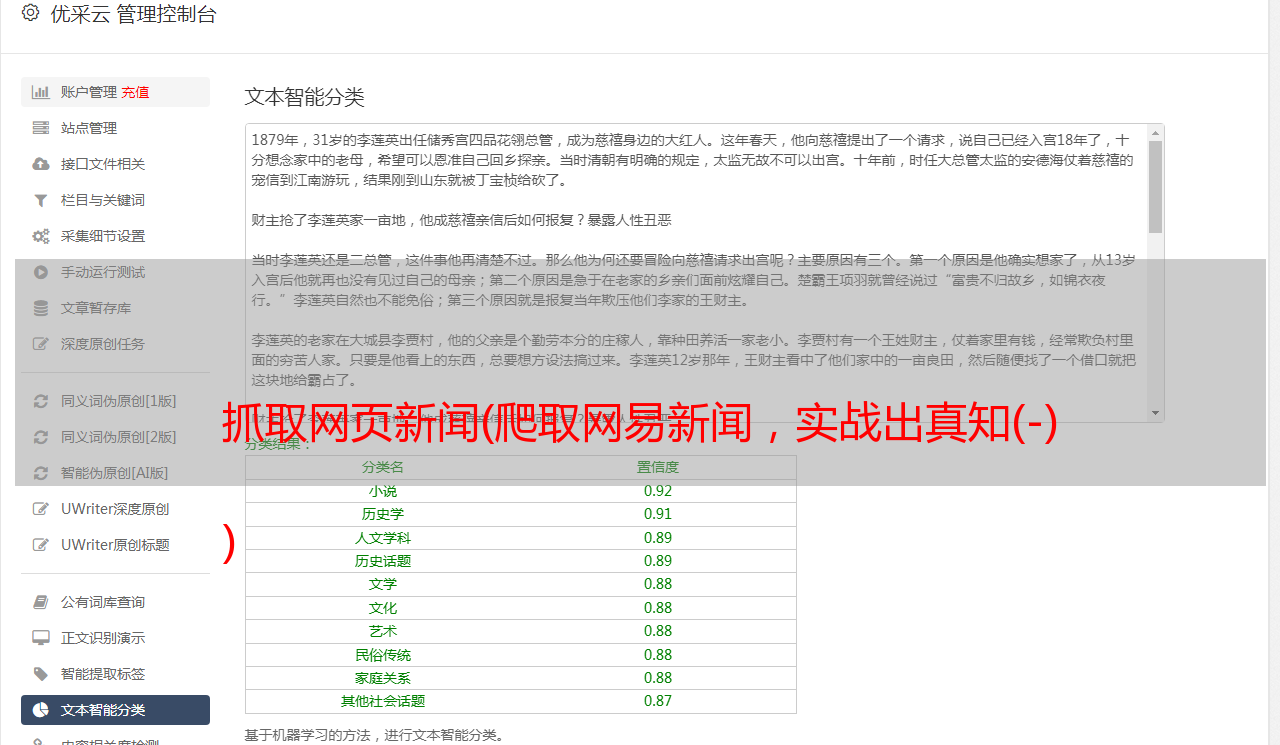Click the 民俗传统 category cell
This screenshot has width=1280, height=745.
point(383,655)
